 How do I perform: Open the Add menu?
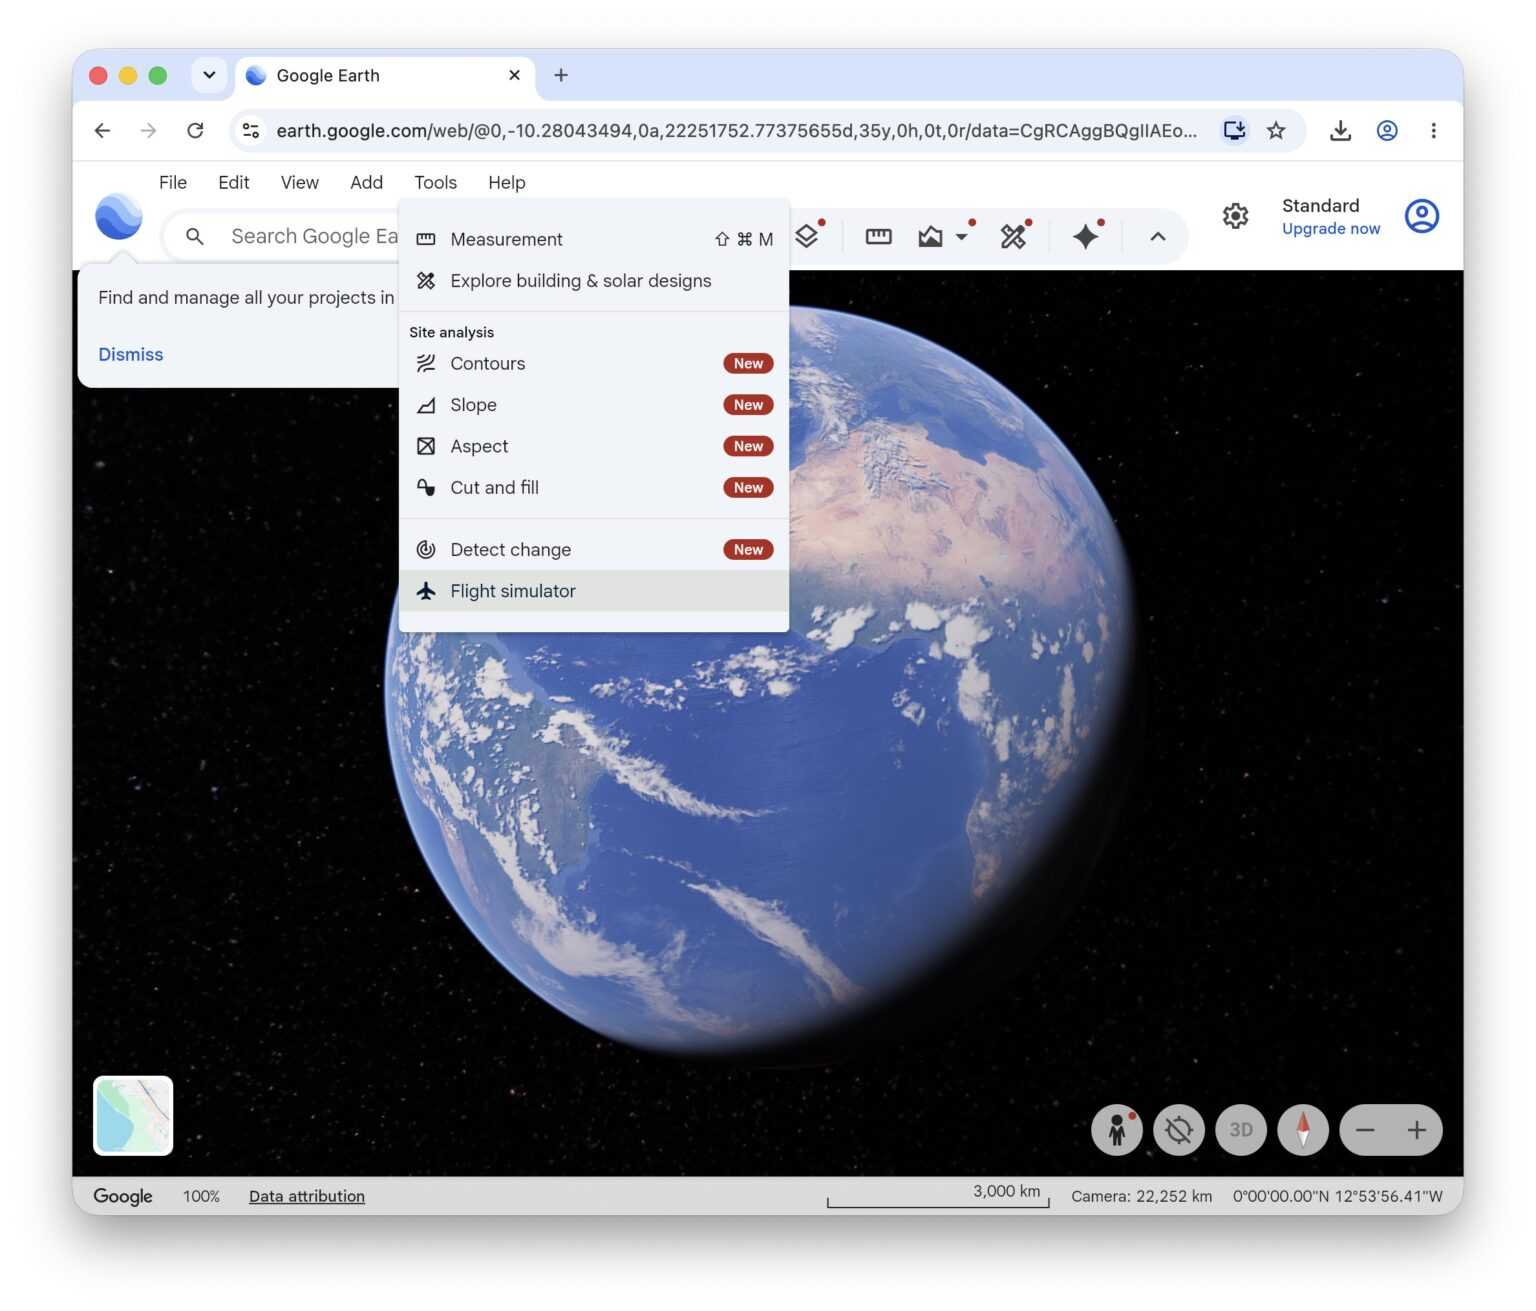[367, 182]
